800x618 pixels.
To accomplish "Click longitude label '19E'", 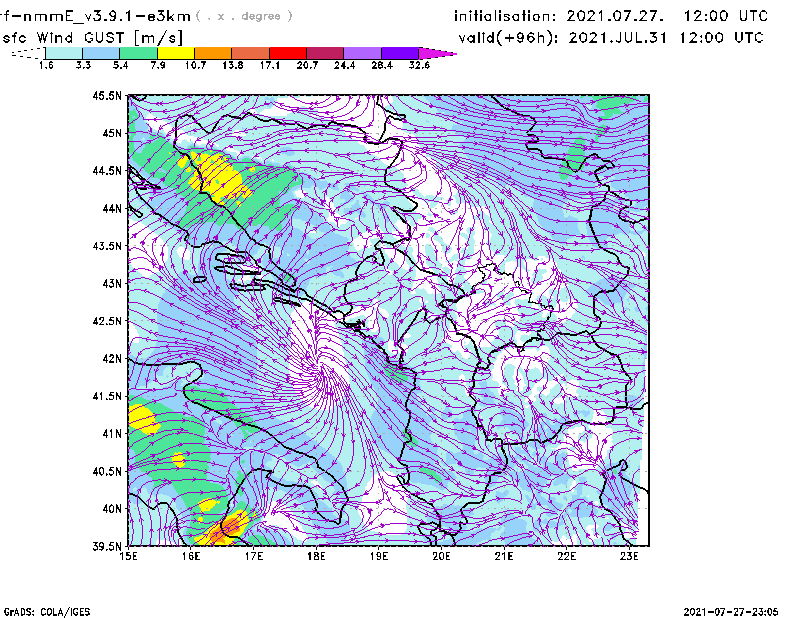I will pyautogui.click(x=379, y=556).
